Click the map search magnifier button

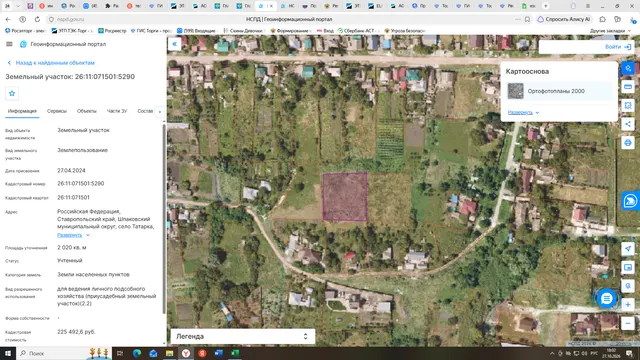pos(628,286)
